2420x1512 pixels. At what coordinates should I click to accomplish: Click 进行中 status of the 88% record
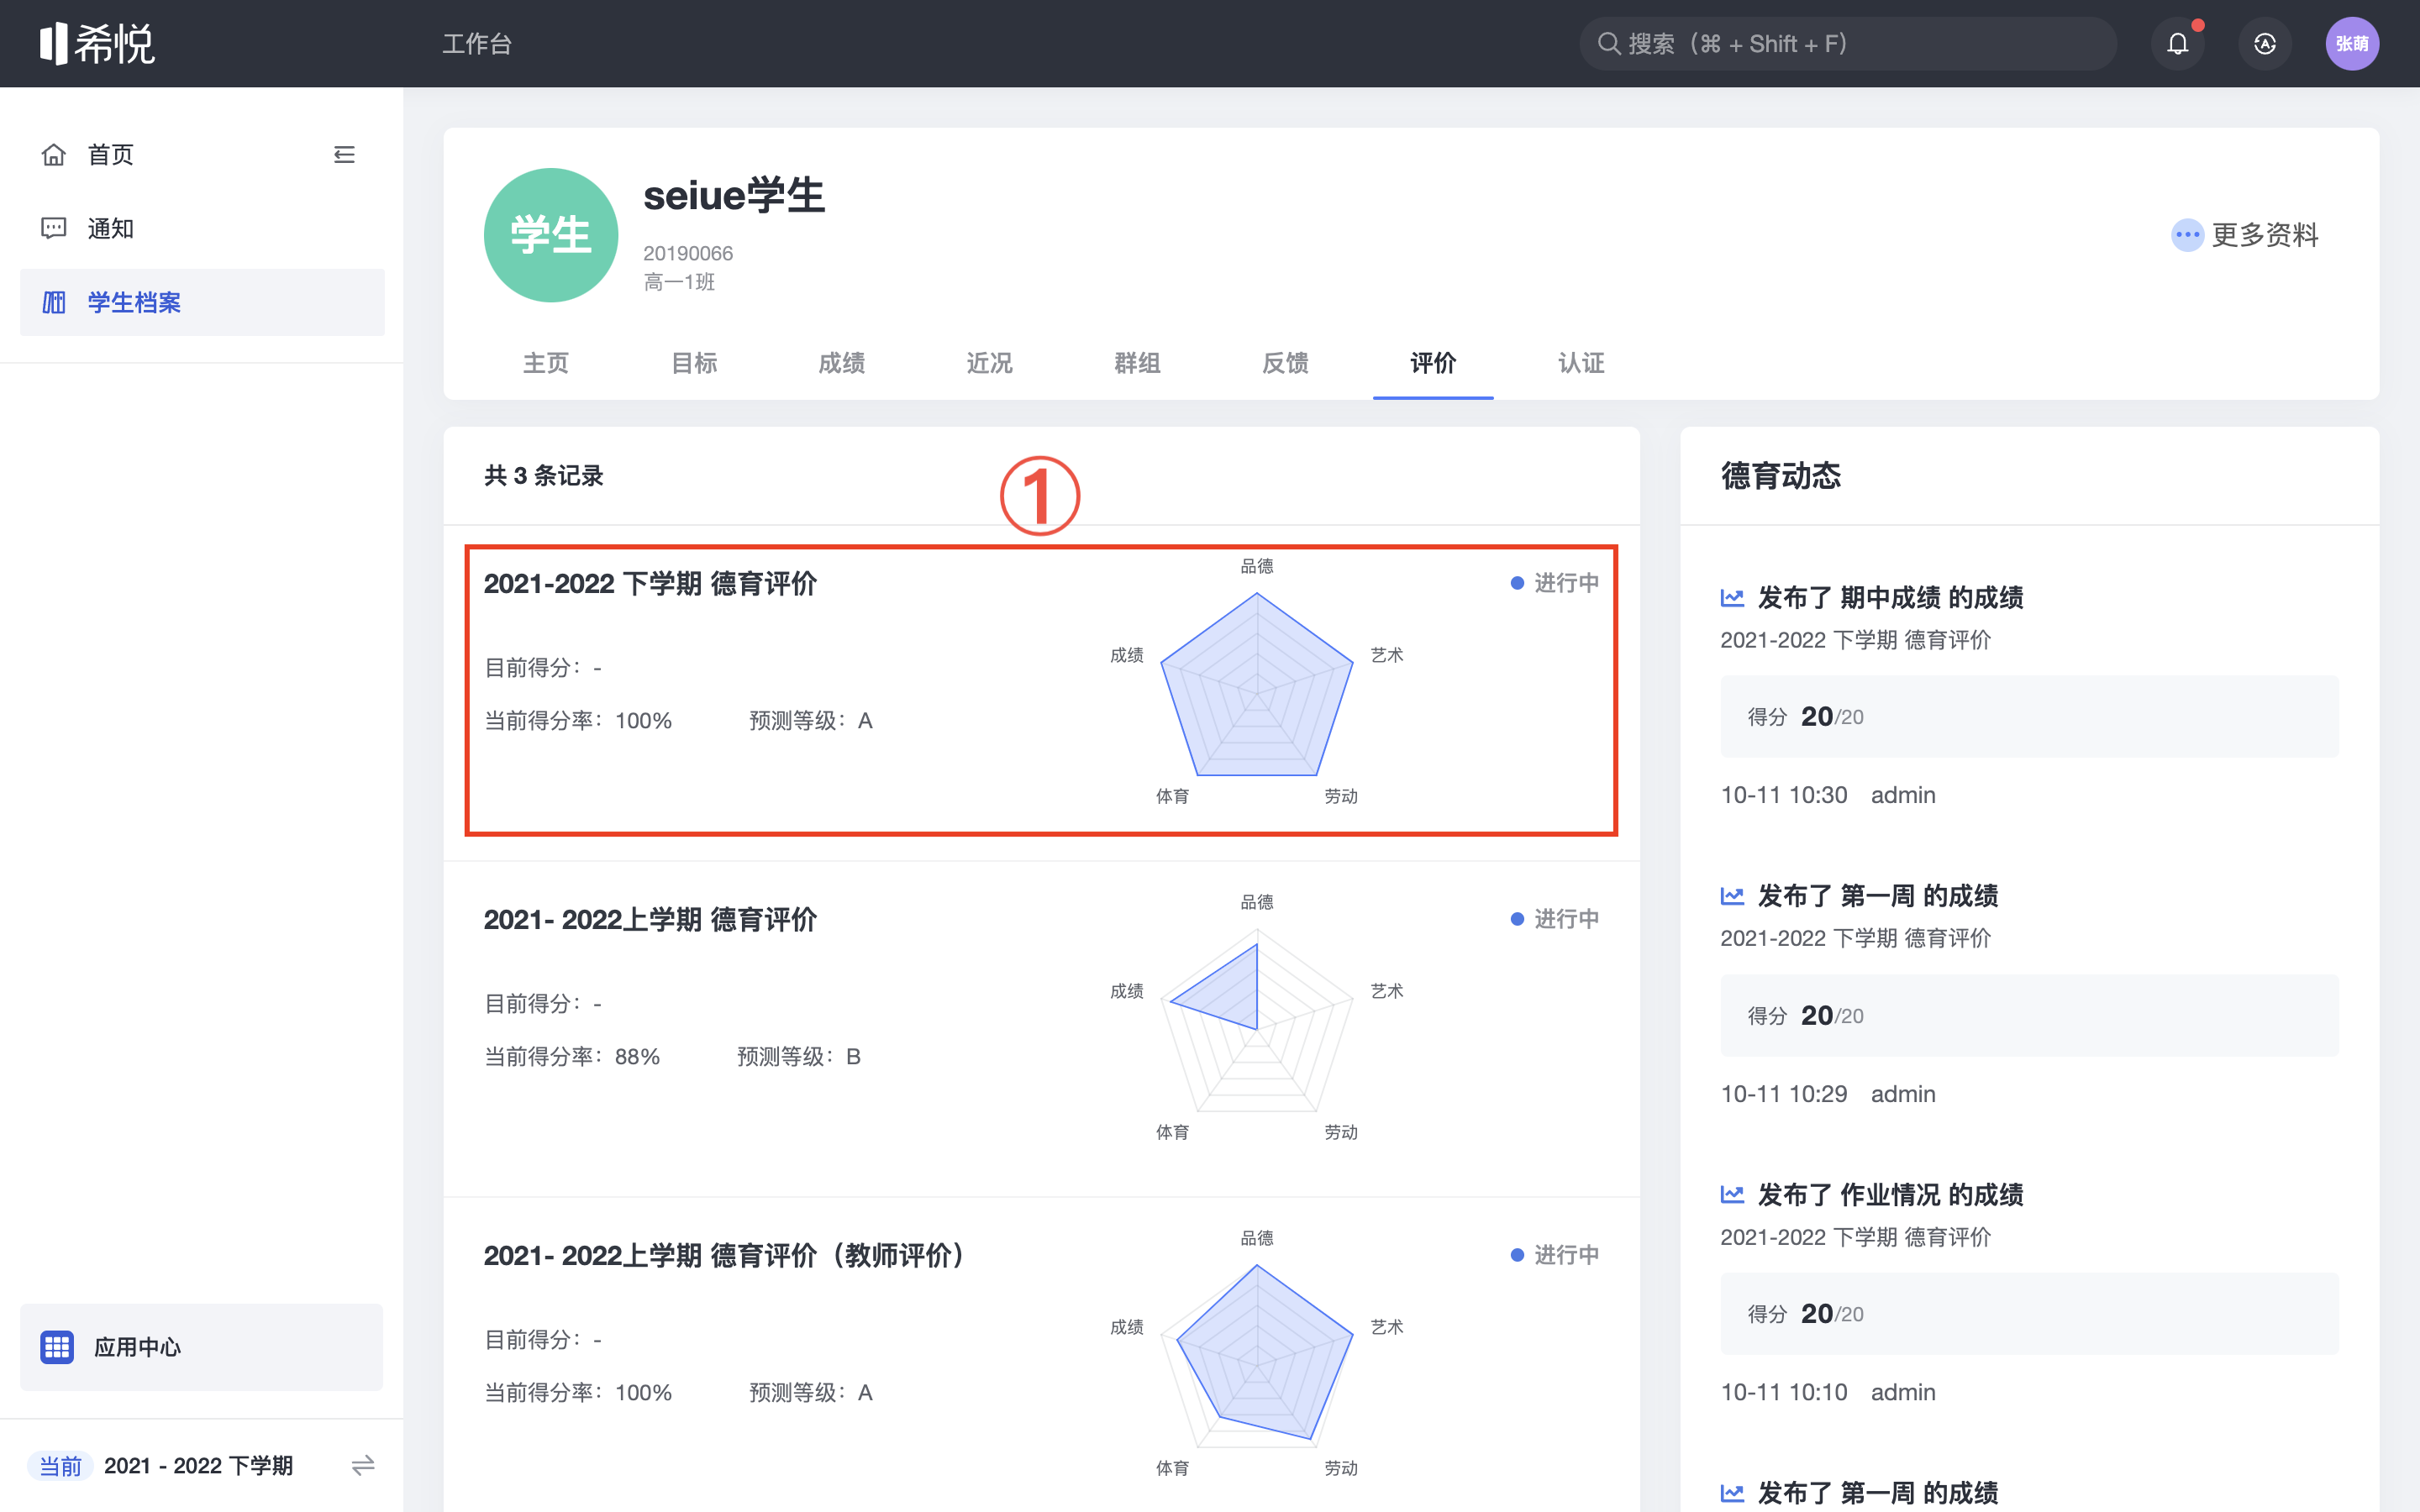coord(1555,919)
